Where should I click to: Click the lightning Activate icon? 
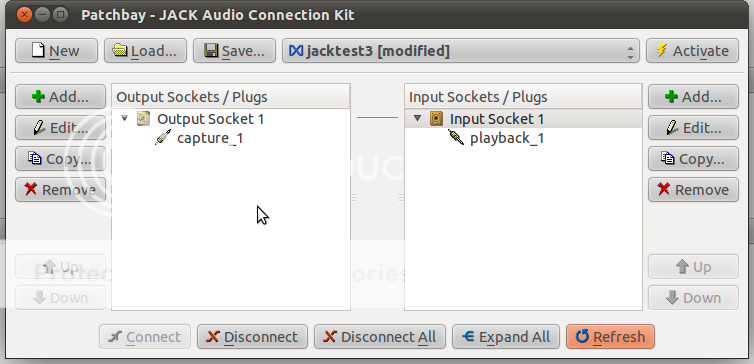click(x=662, y=50)
